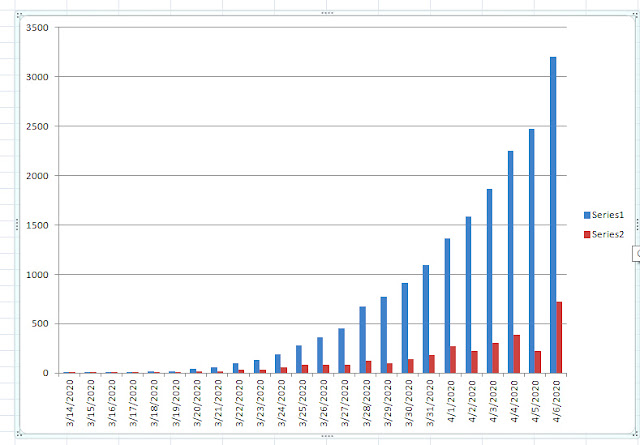Select the 2000 value axis label
Viewport: 640px width, 445px height.
(37, 176)
